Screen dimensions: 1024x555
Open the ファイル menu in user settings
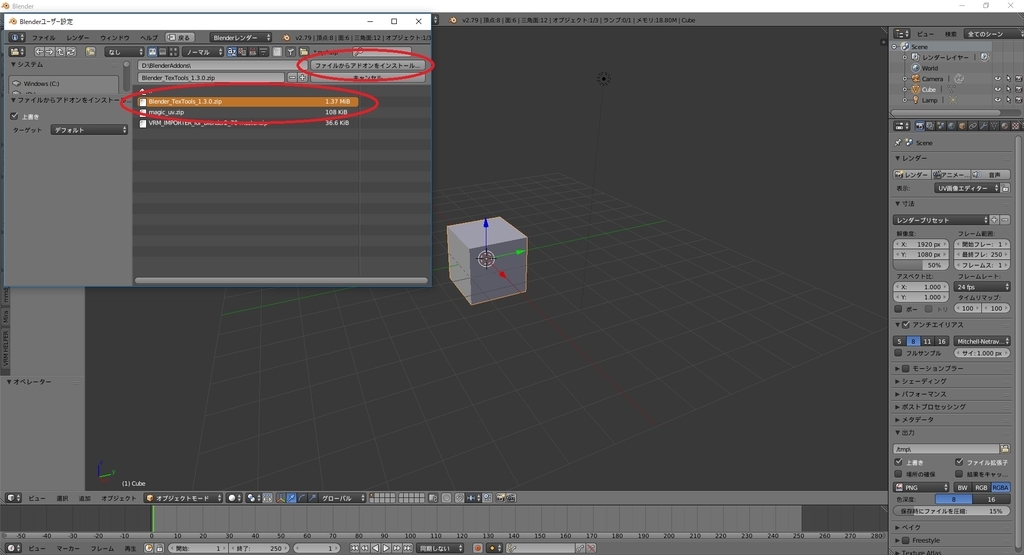coord(44,38)
